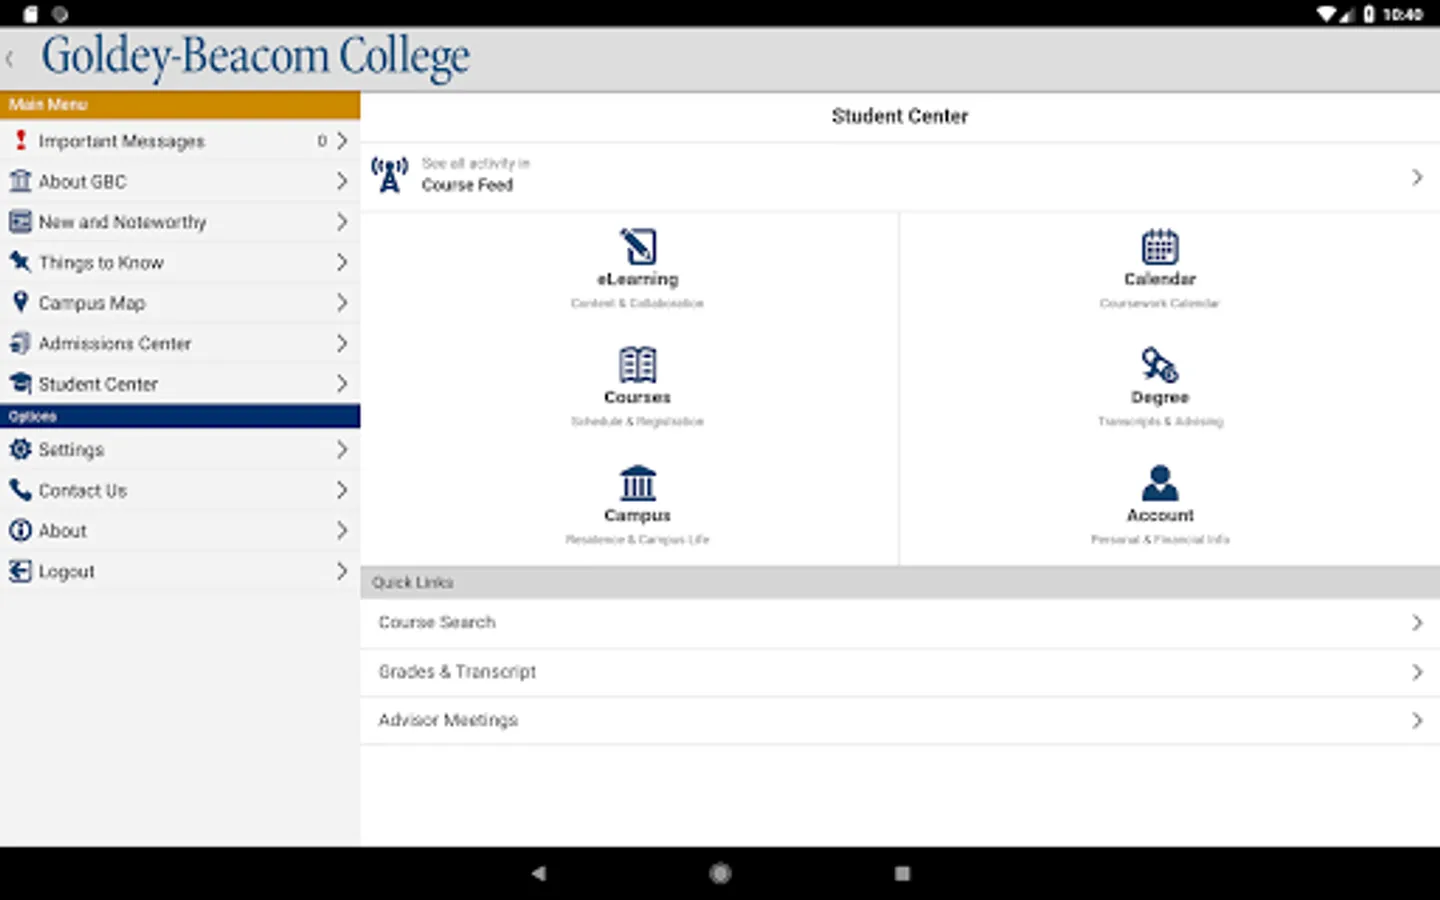Image resolution: width=1440 pixels, height=900 pixels.
Task: Expand Campus Map row chevron
Action: (x=342, y=302)
